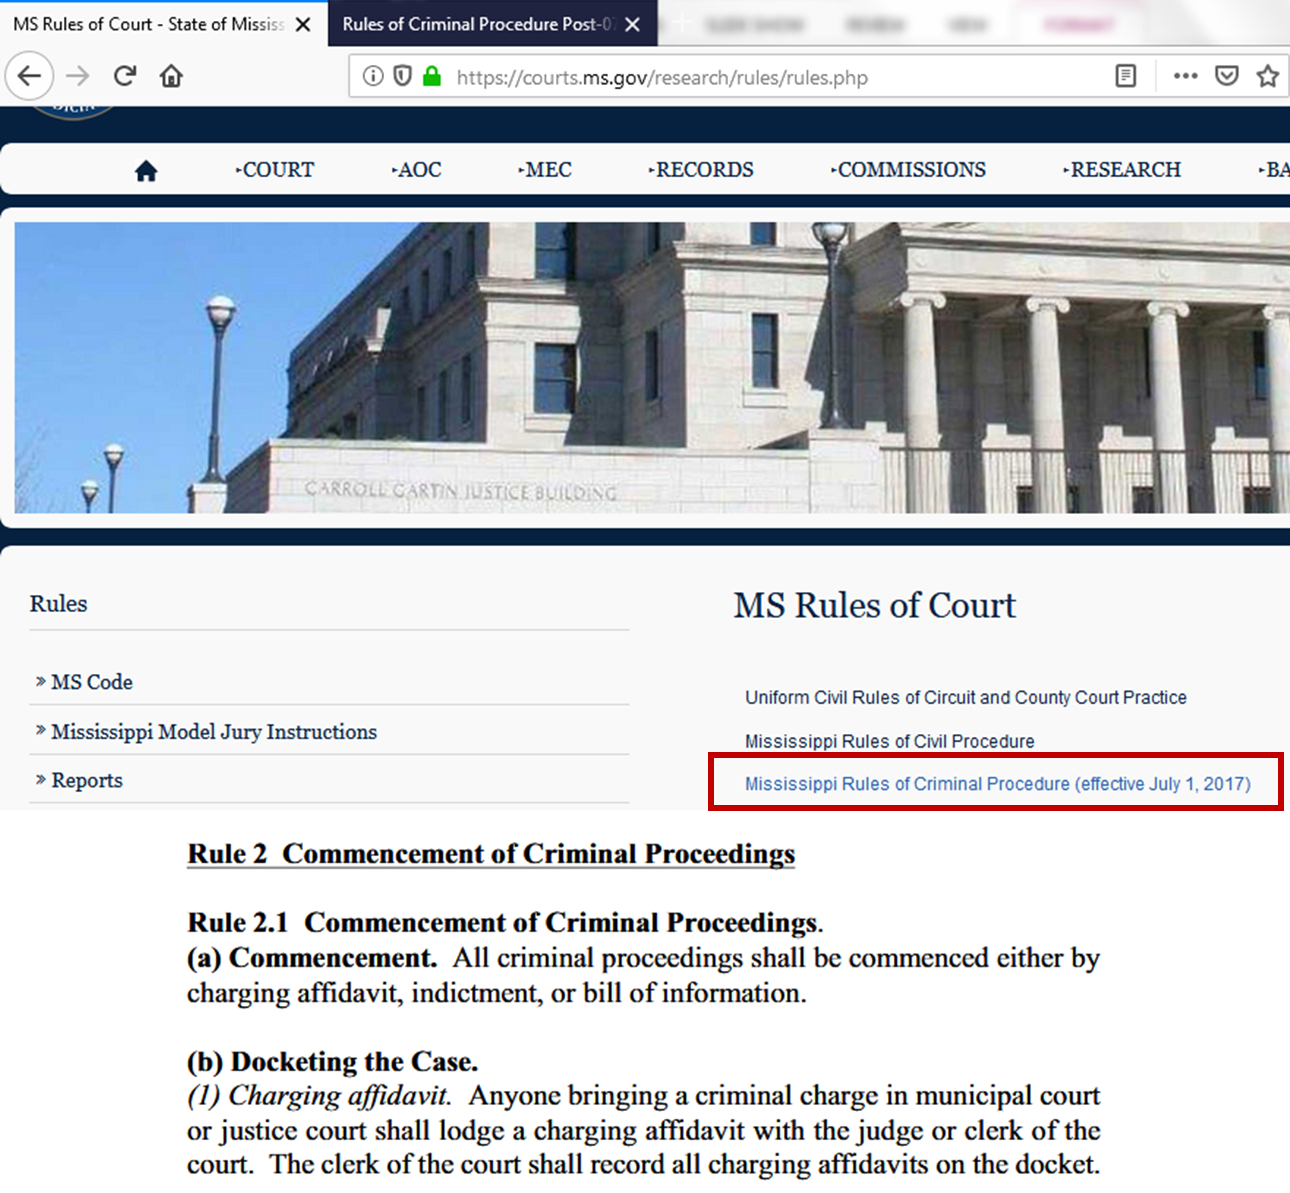
Task: Click the 'Rules' sidebar heading
Action: click(58, 604)
